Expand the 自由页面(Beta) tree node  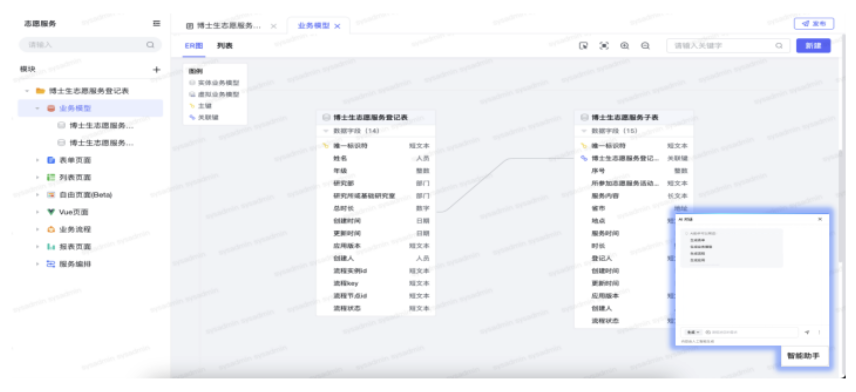click(x=38, y=194)
